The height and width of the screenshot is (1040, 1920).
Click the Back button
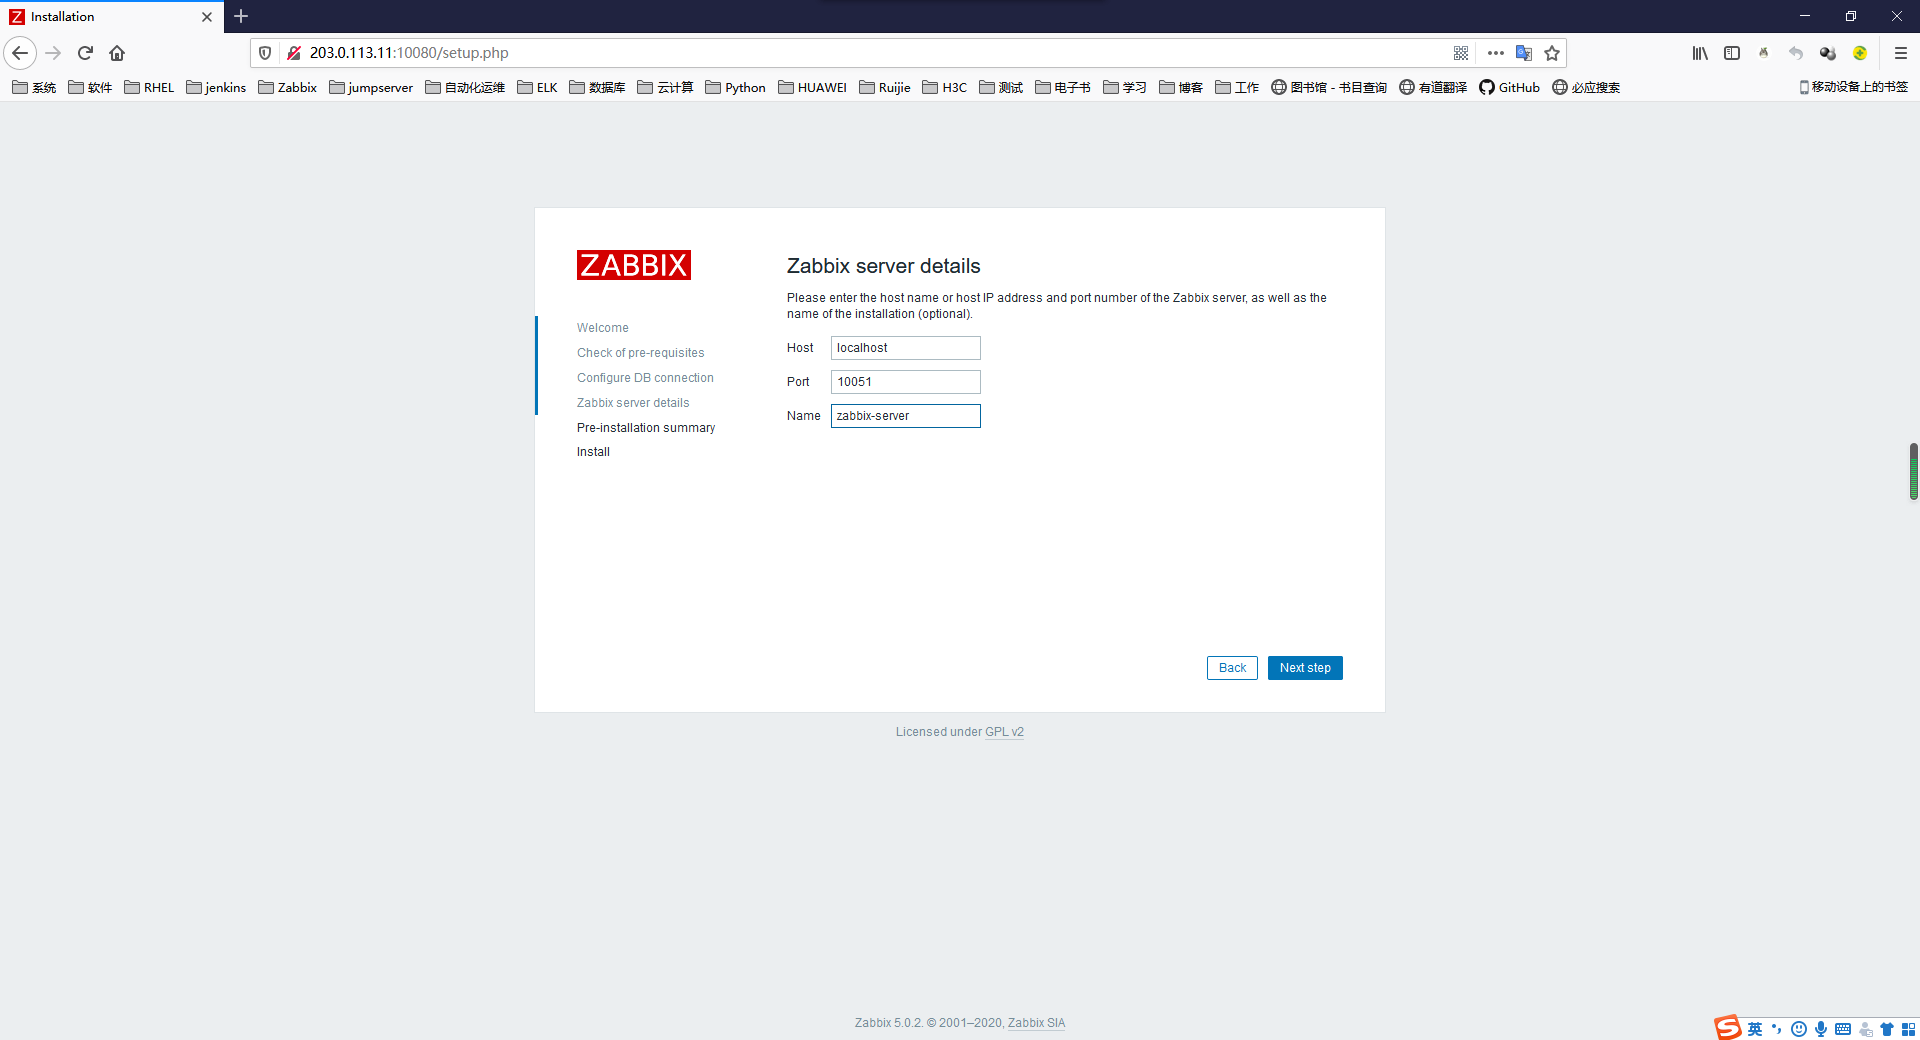[x=1232, y=668]
